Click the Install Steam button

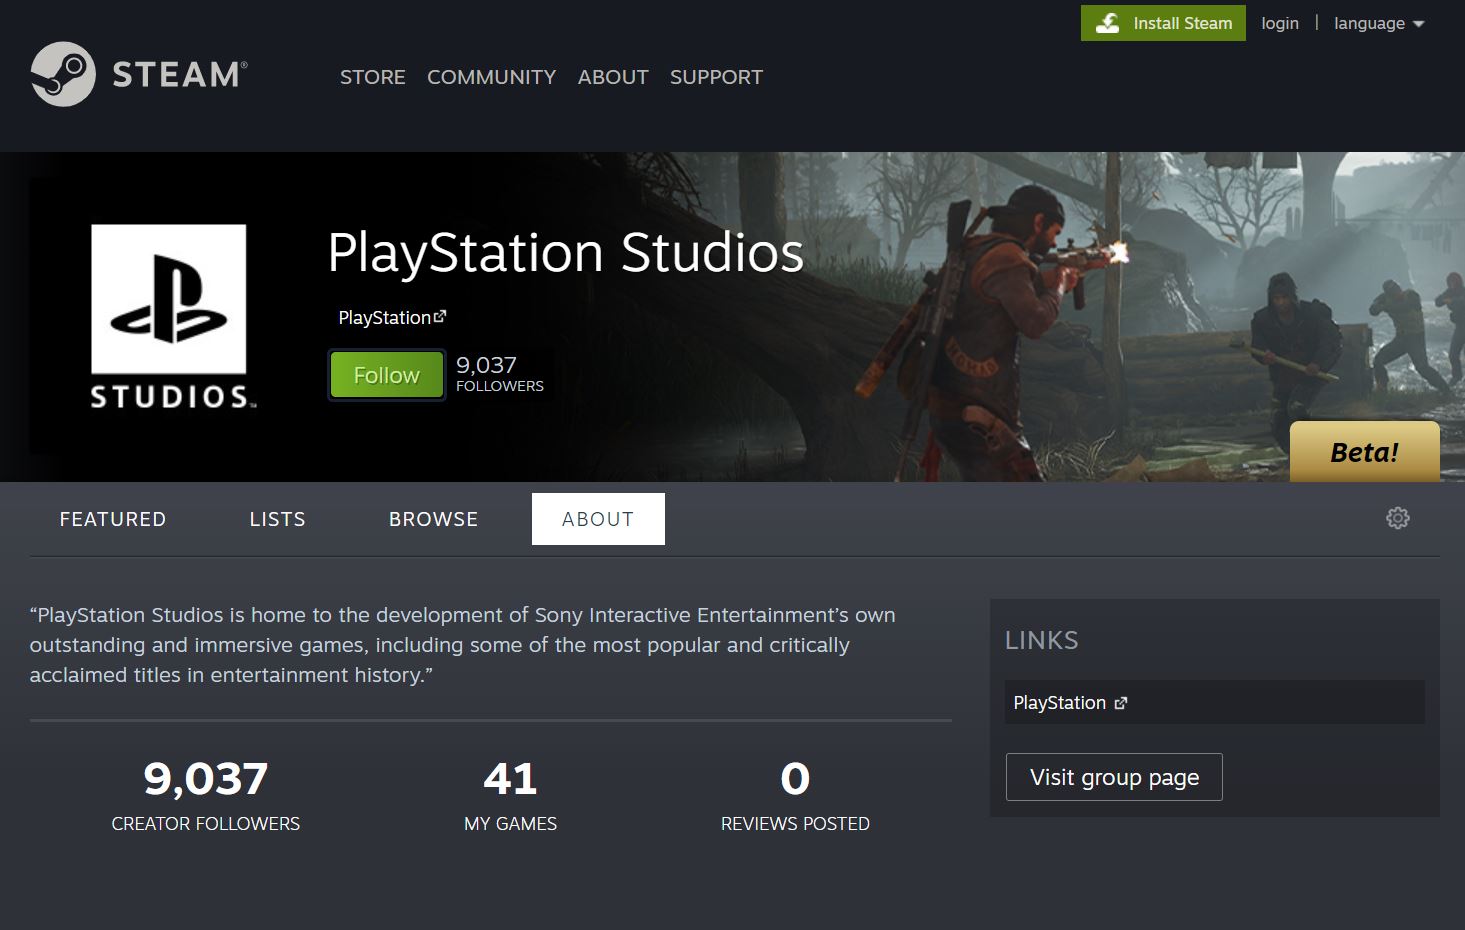[1163, 23]
